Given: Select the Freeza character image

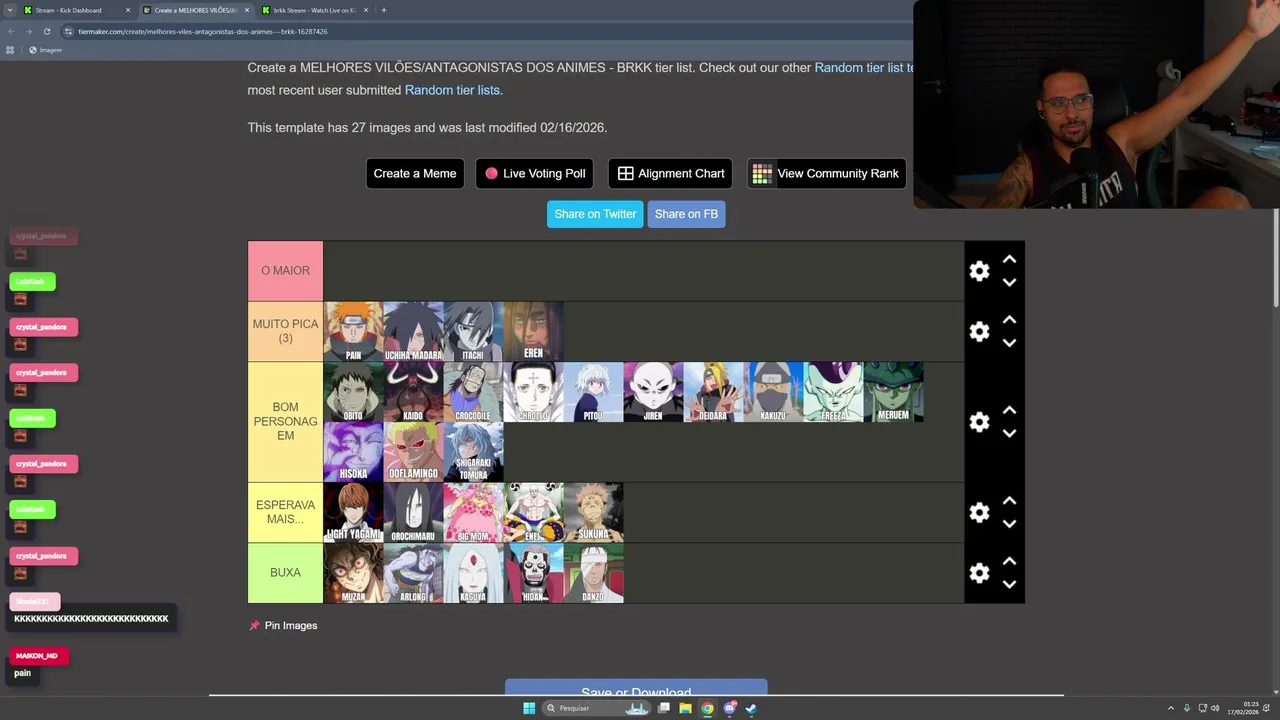Looking at the screenshot, I should tap(833, 392).
